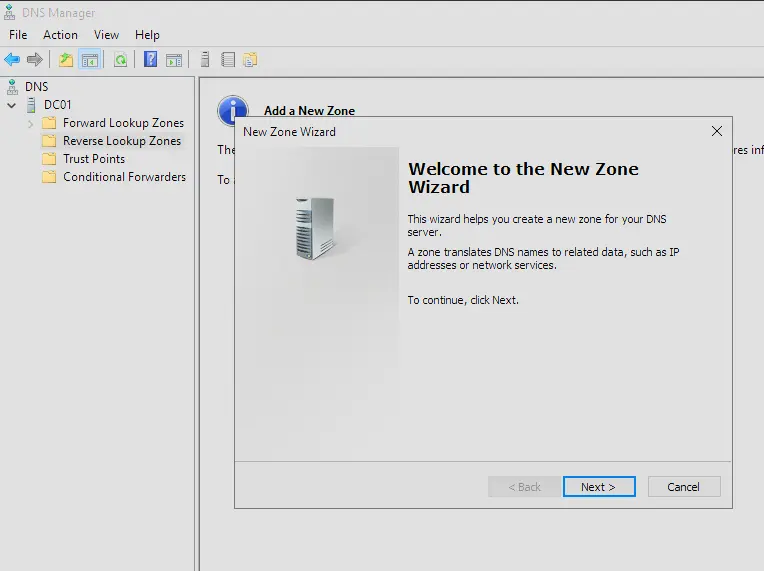Select Trust Points tree item

[94, 159]
